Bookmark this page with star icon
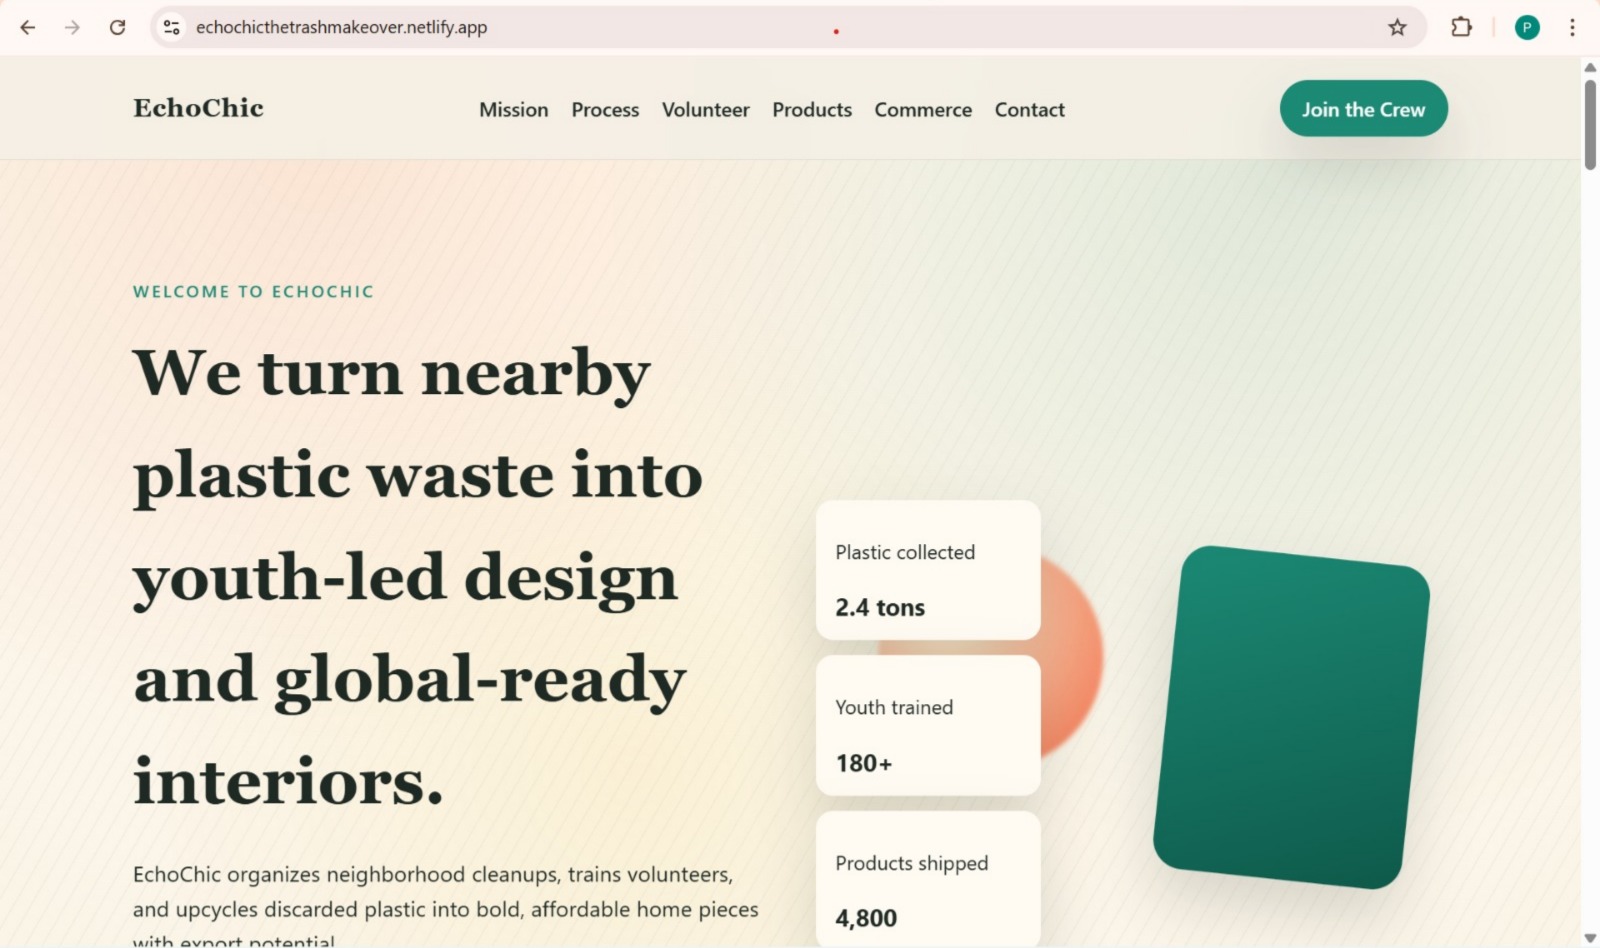The height and width of the screenshot is (948, 1600). (x=1397, y=27)
